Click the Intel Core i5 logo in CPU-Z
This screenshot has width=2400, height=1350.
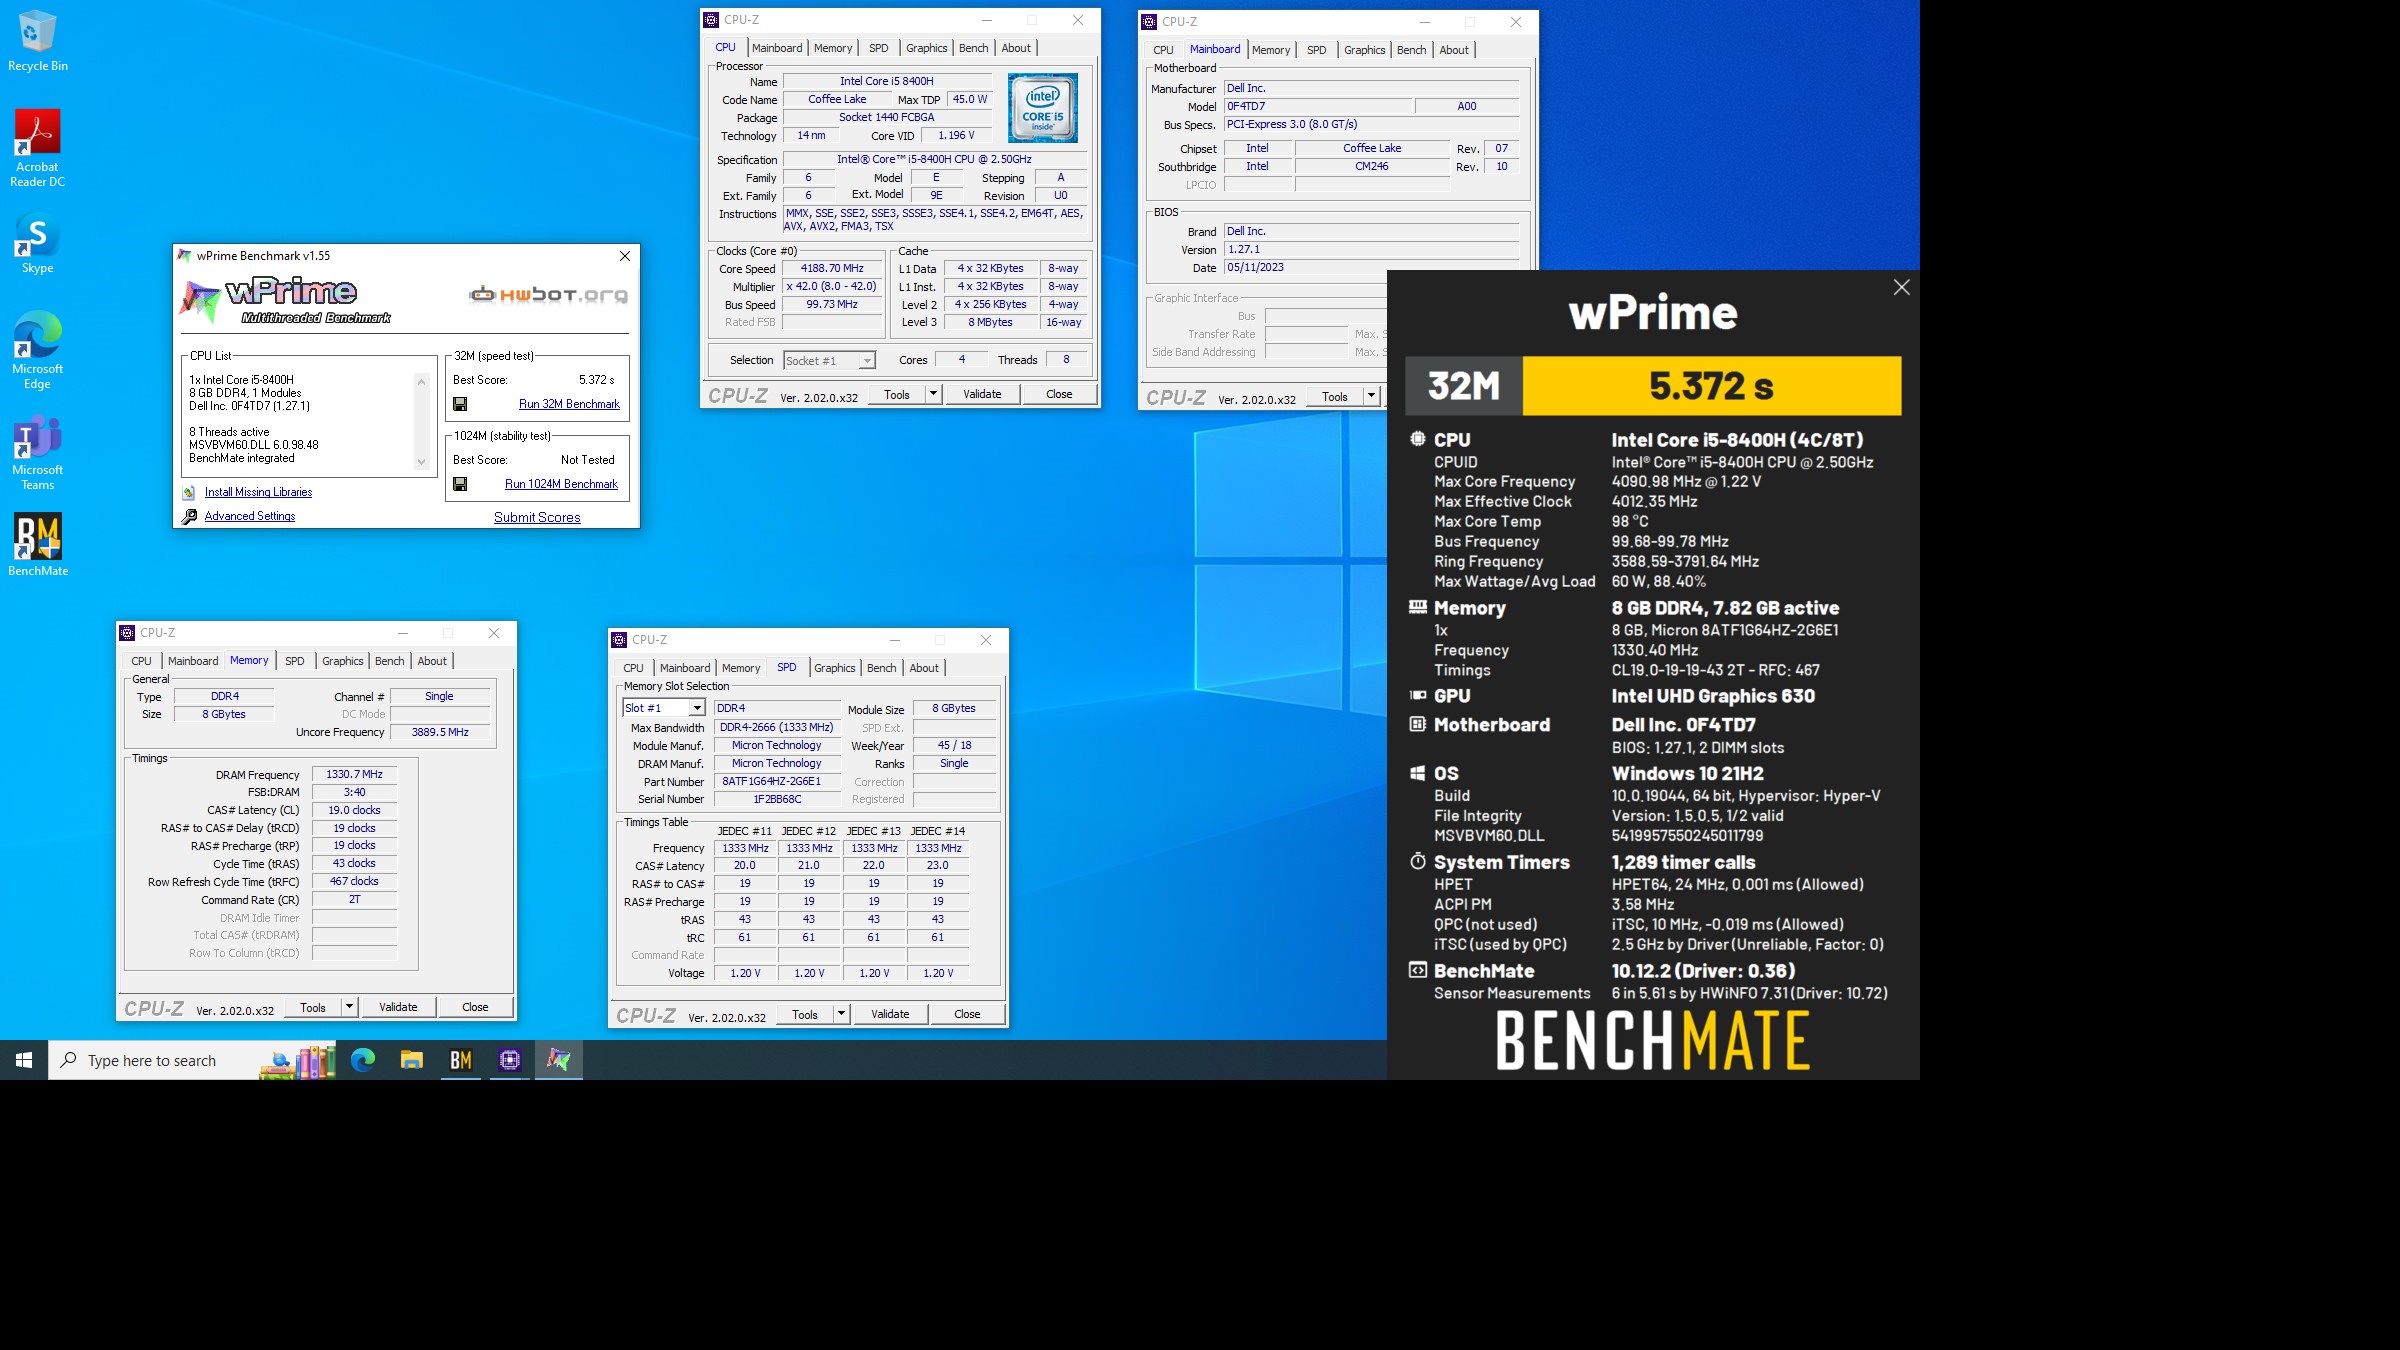coord(1043,107)
